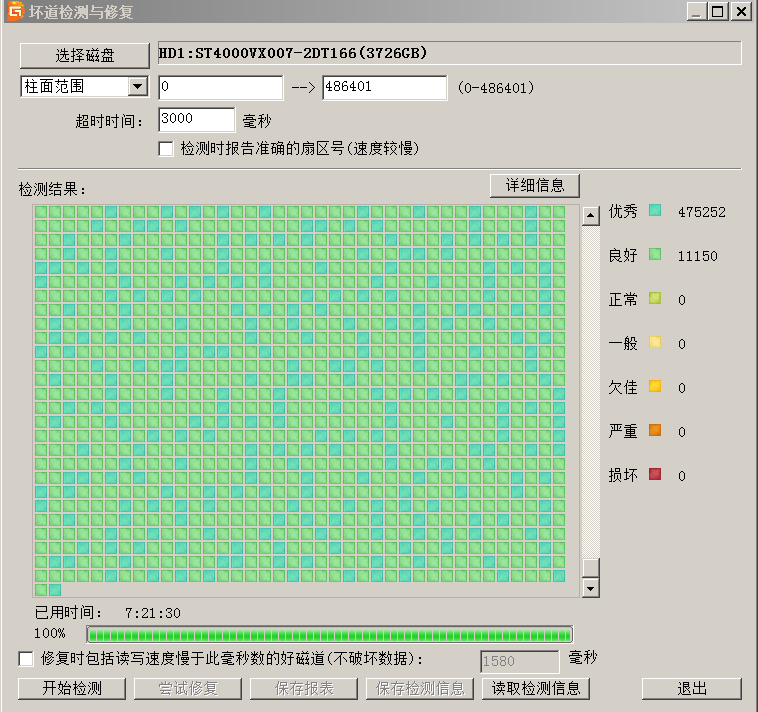Image resolution: width=758 pixels, height=712 pixels.
Task: Click the 严重 orange color swatch
Action: [655, 431]
